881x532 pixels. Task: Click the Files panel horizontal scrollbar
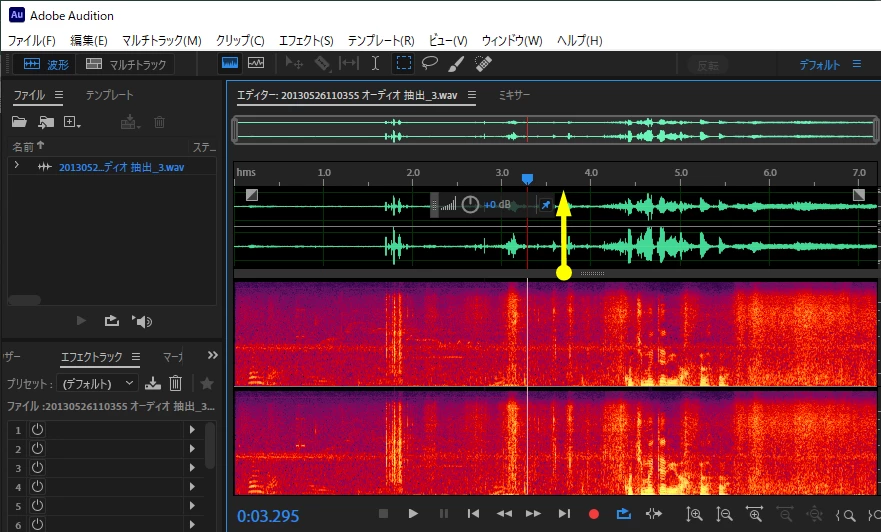click(24, 300)
